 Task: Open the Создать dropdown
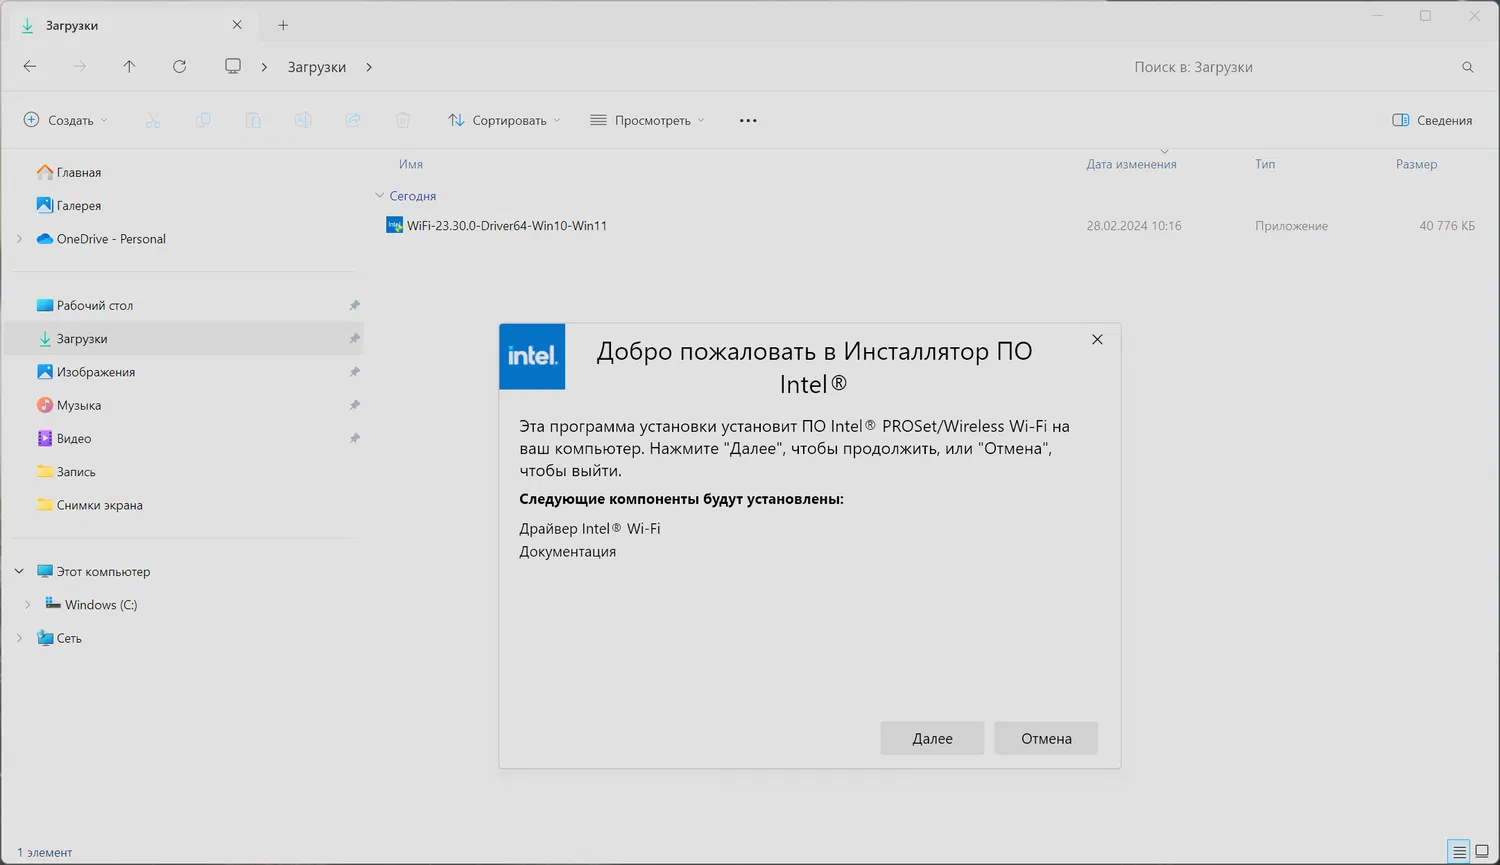66,120
